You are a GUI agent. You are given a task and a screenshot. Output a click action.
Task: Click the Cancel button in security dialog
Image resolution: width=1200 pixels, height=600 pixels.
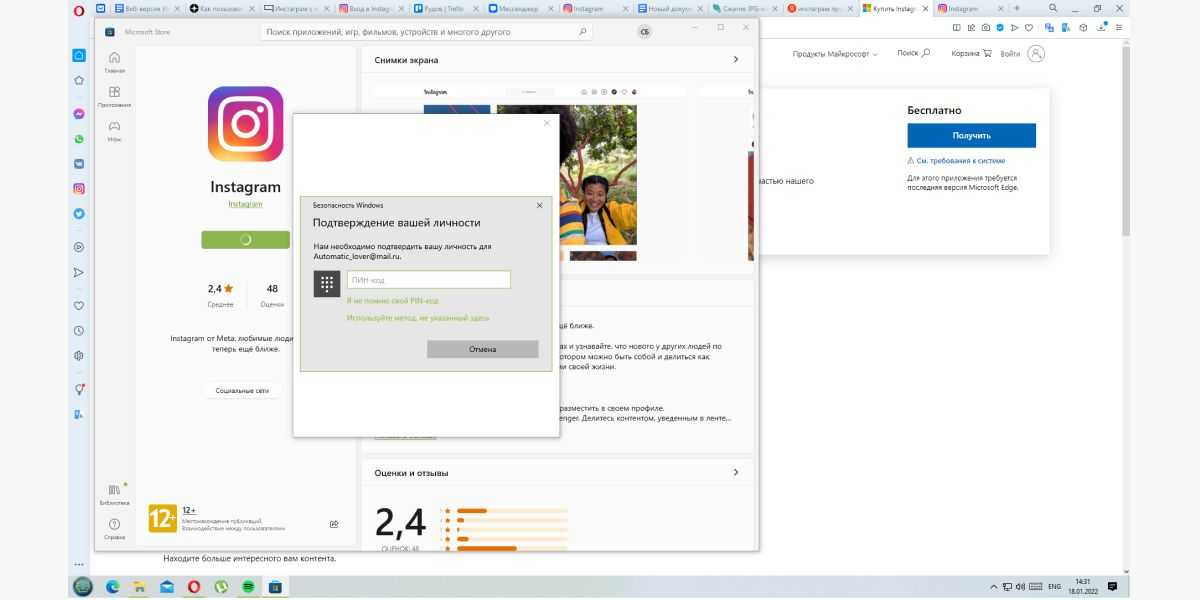point(482,349)
